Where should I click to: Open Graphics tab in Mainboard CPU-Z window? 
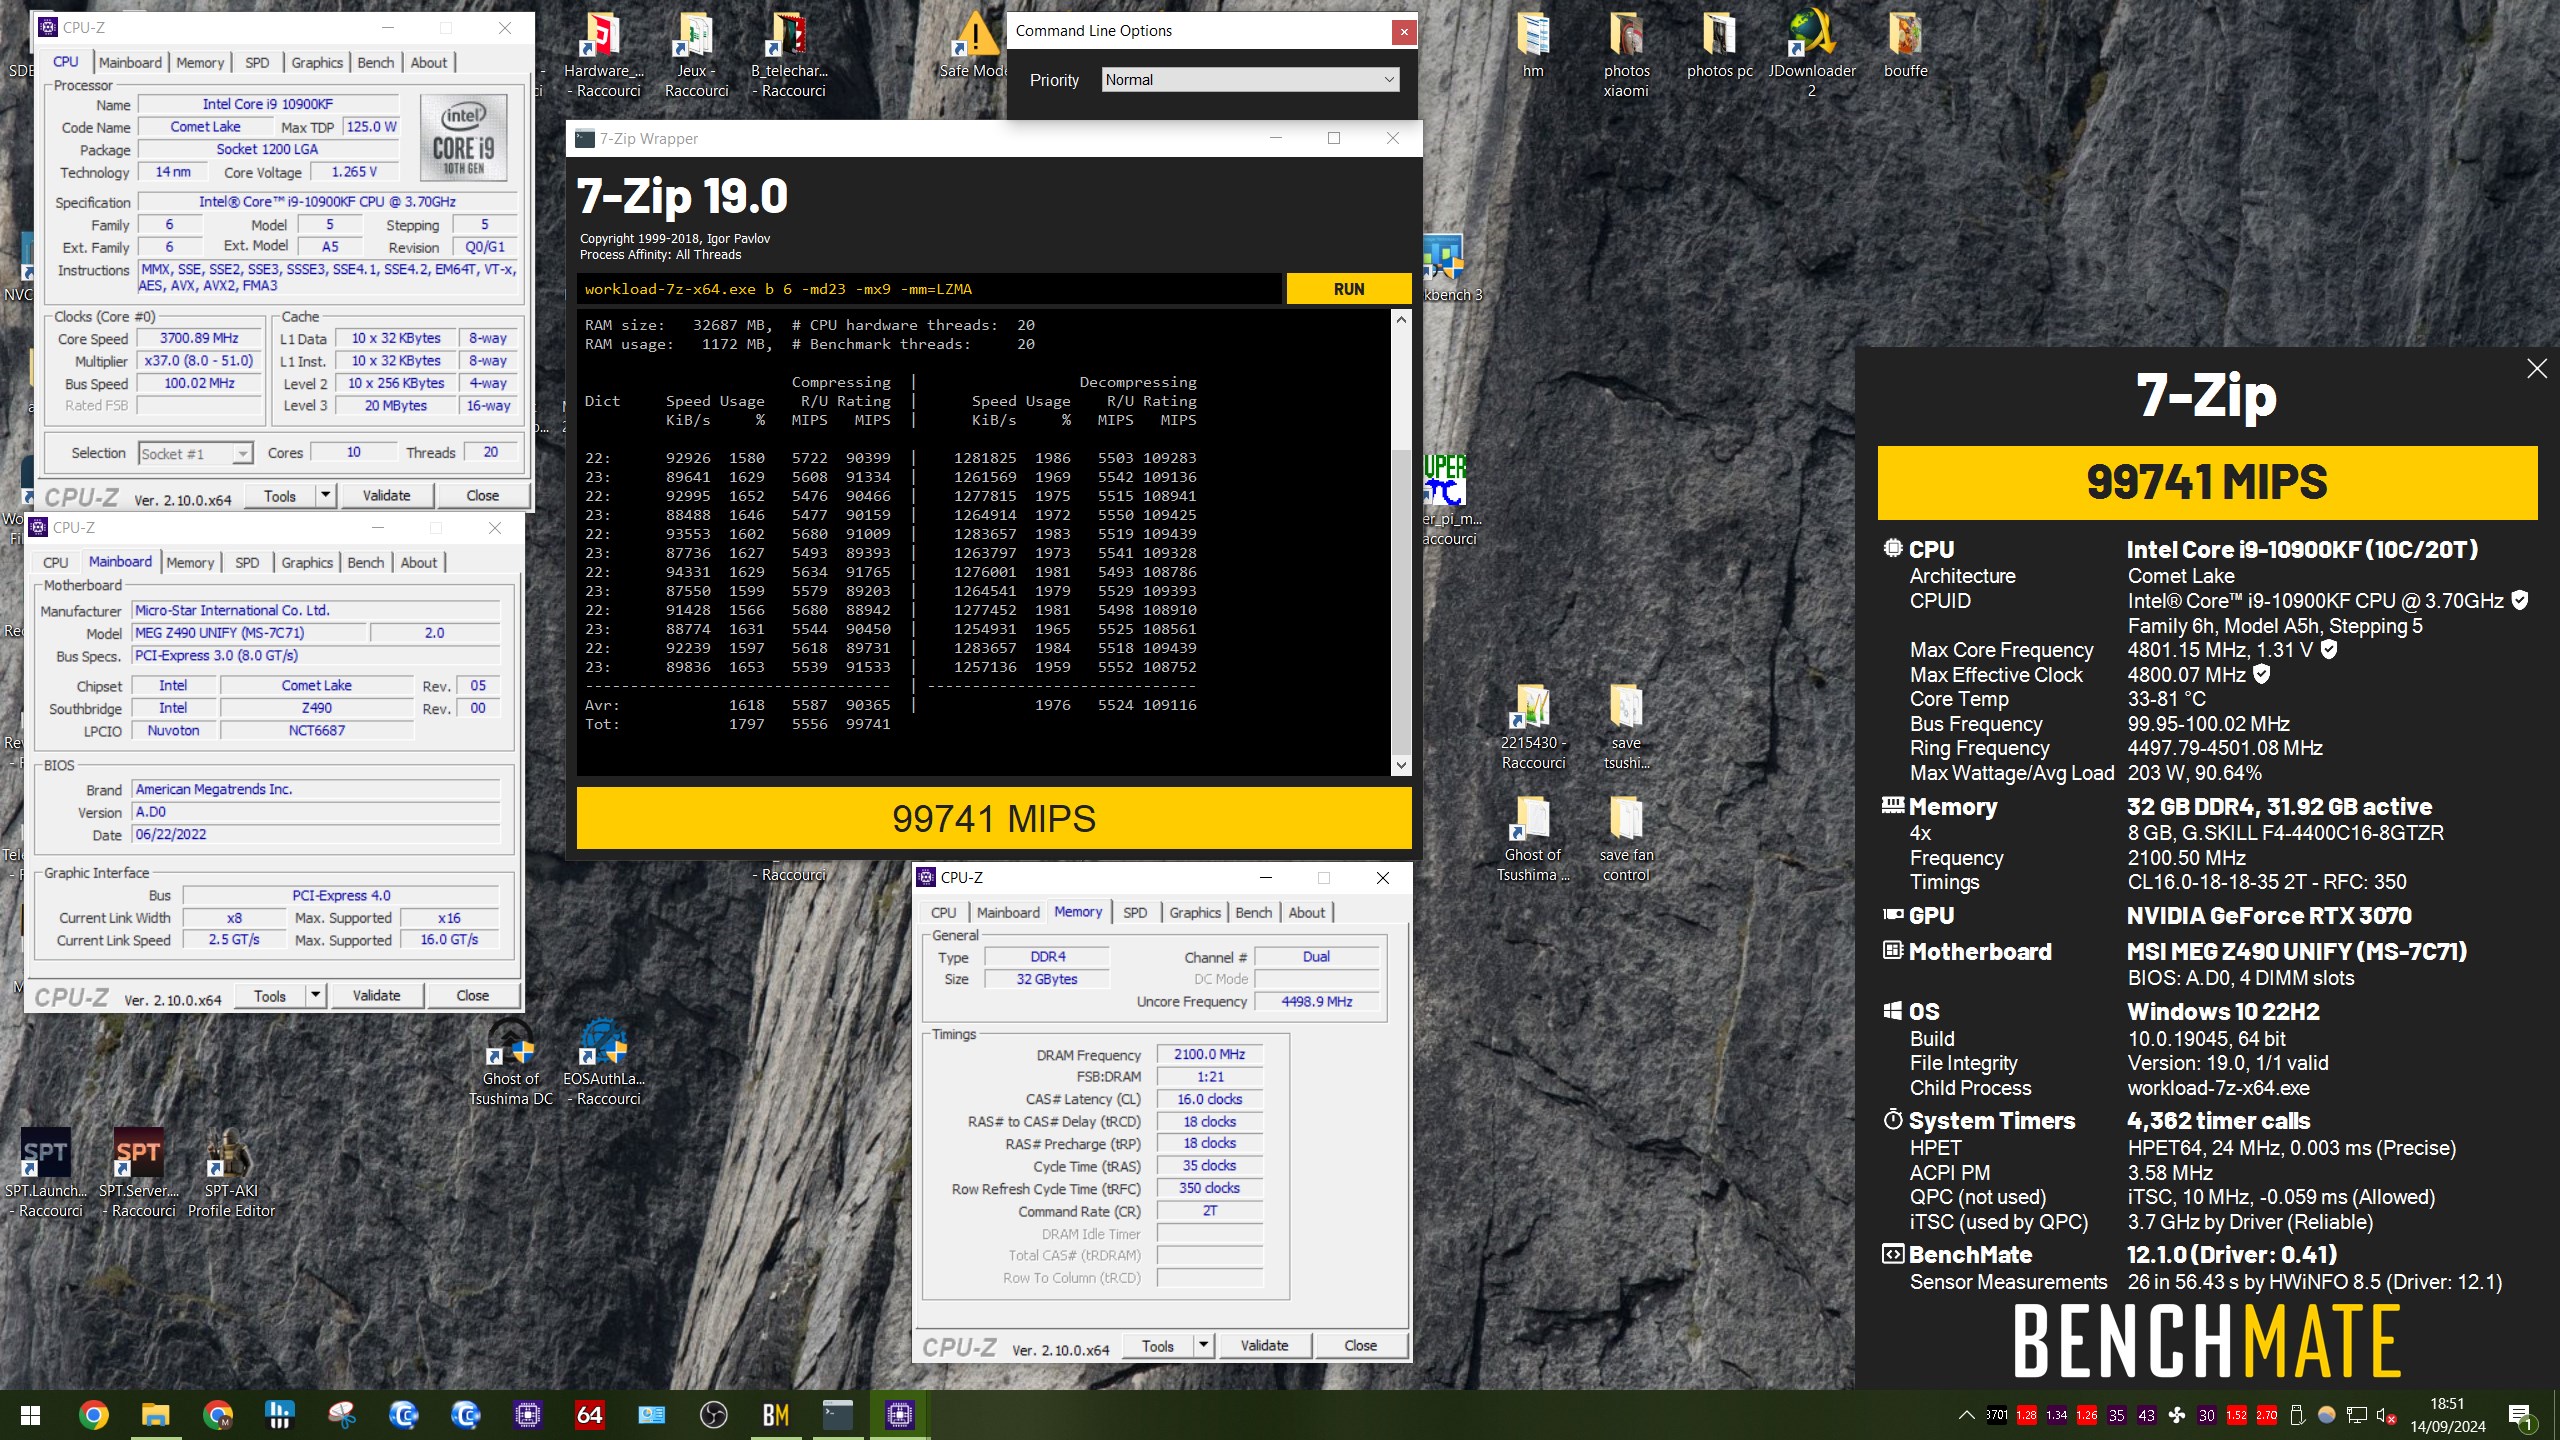coord(307,563)
